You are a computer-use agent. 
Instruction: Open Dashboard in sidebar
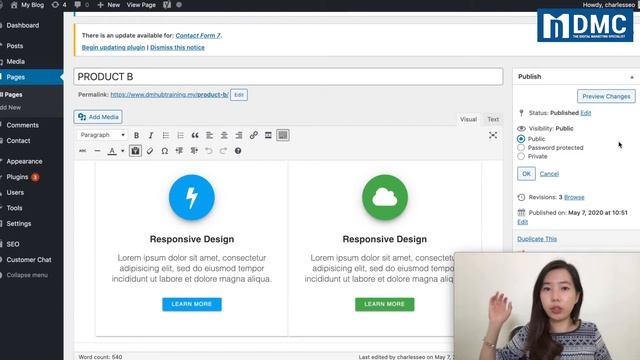(23, 25)
